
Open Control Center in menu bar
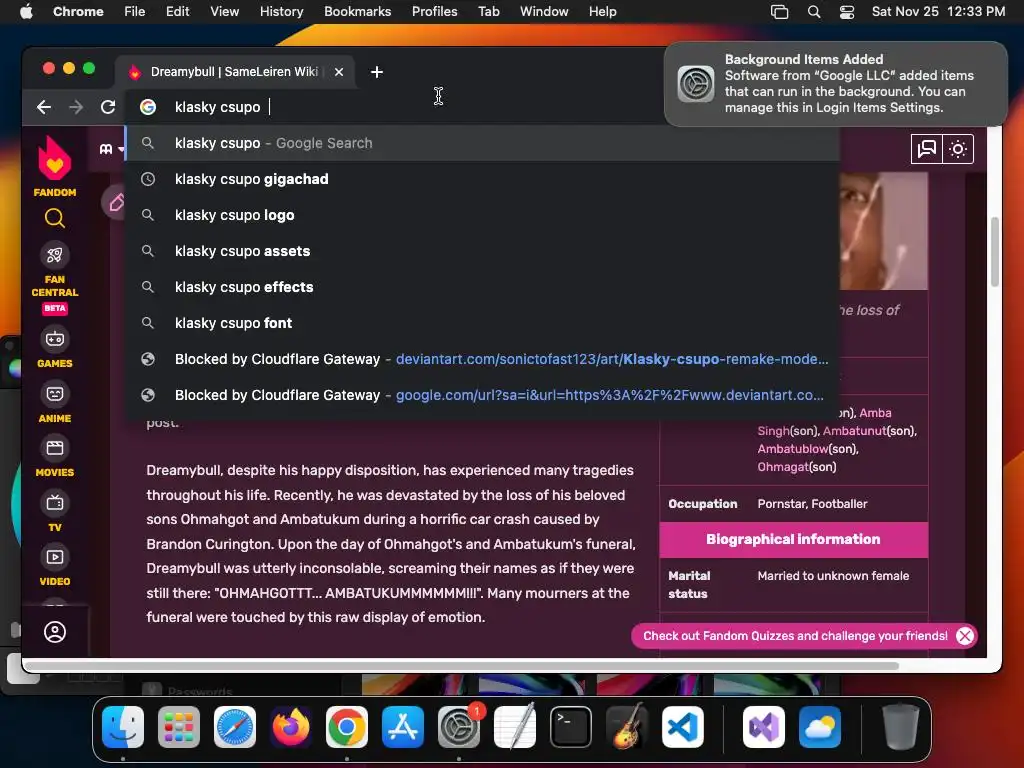pyautogui.click(x=847, y=12)
